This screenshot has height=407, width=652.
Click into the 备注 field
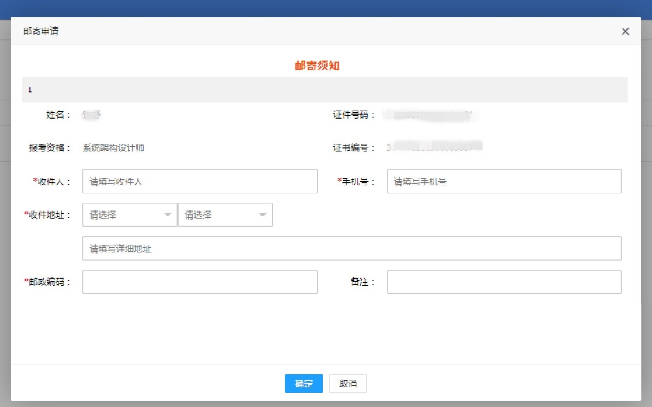pos(504,282)
